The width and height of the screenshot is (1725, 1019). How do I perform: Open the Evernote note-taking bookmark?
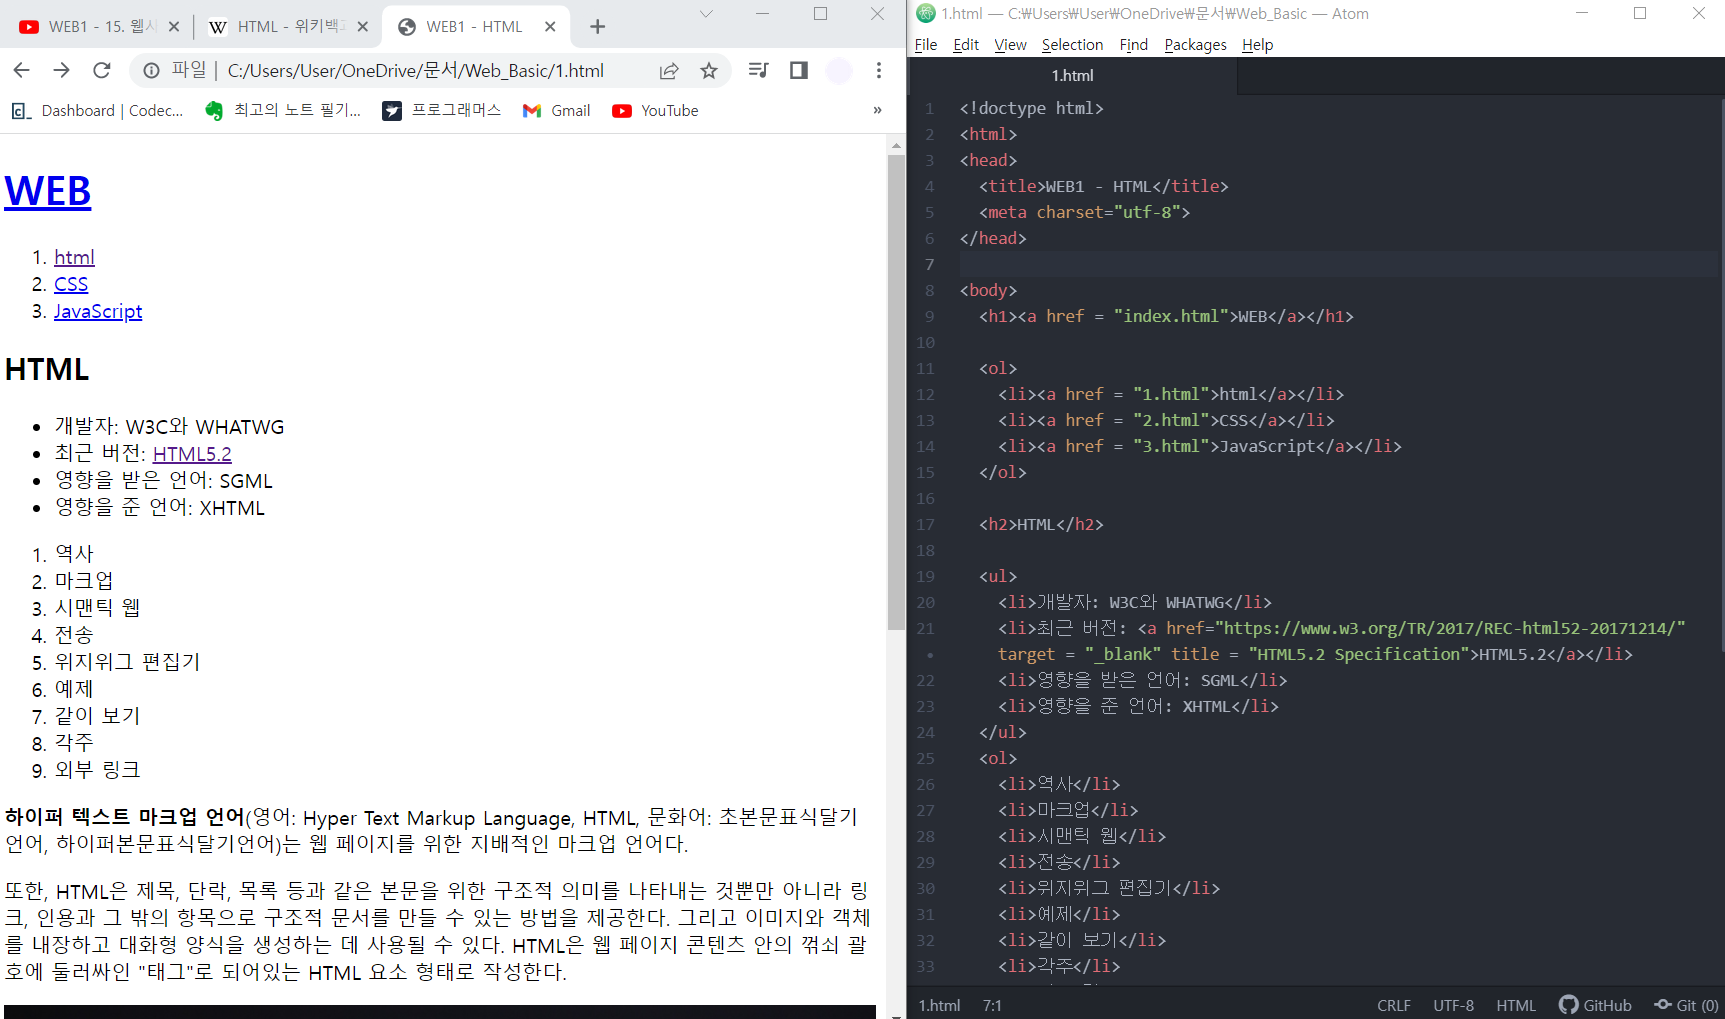click(283, 111)
